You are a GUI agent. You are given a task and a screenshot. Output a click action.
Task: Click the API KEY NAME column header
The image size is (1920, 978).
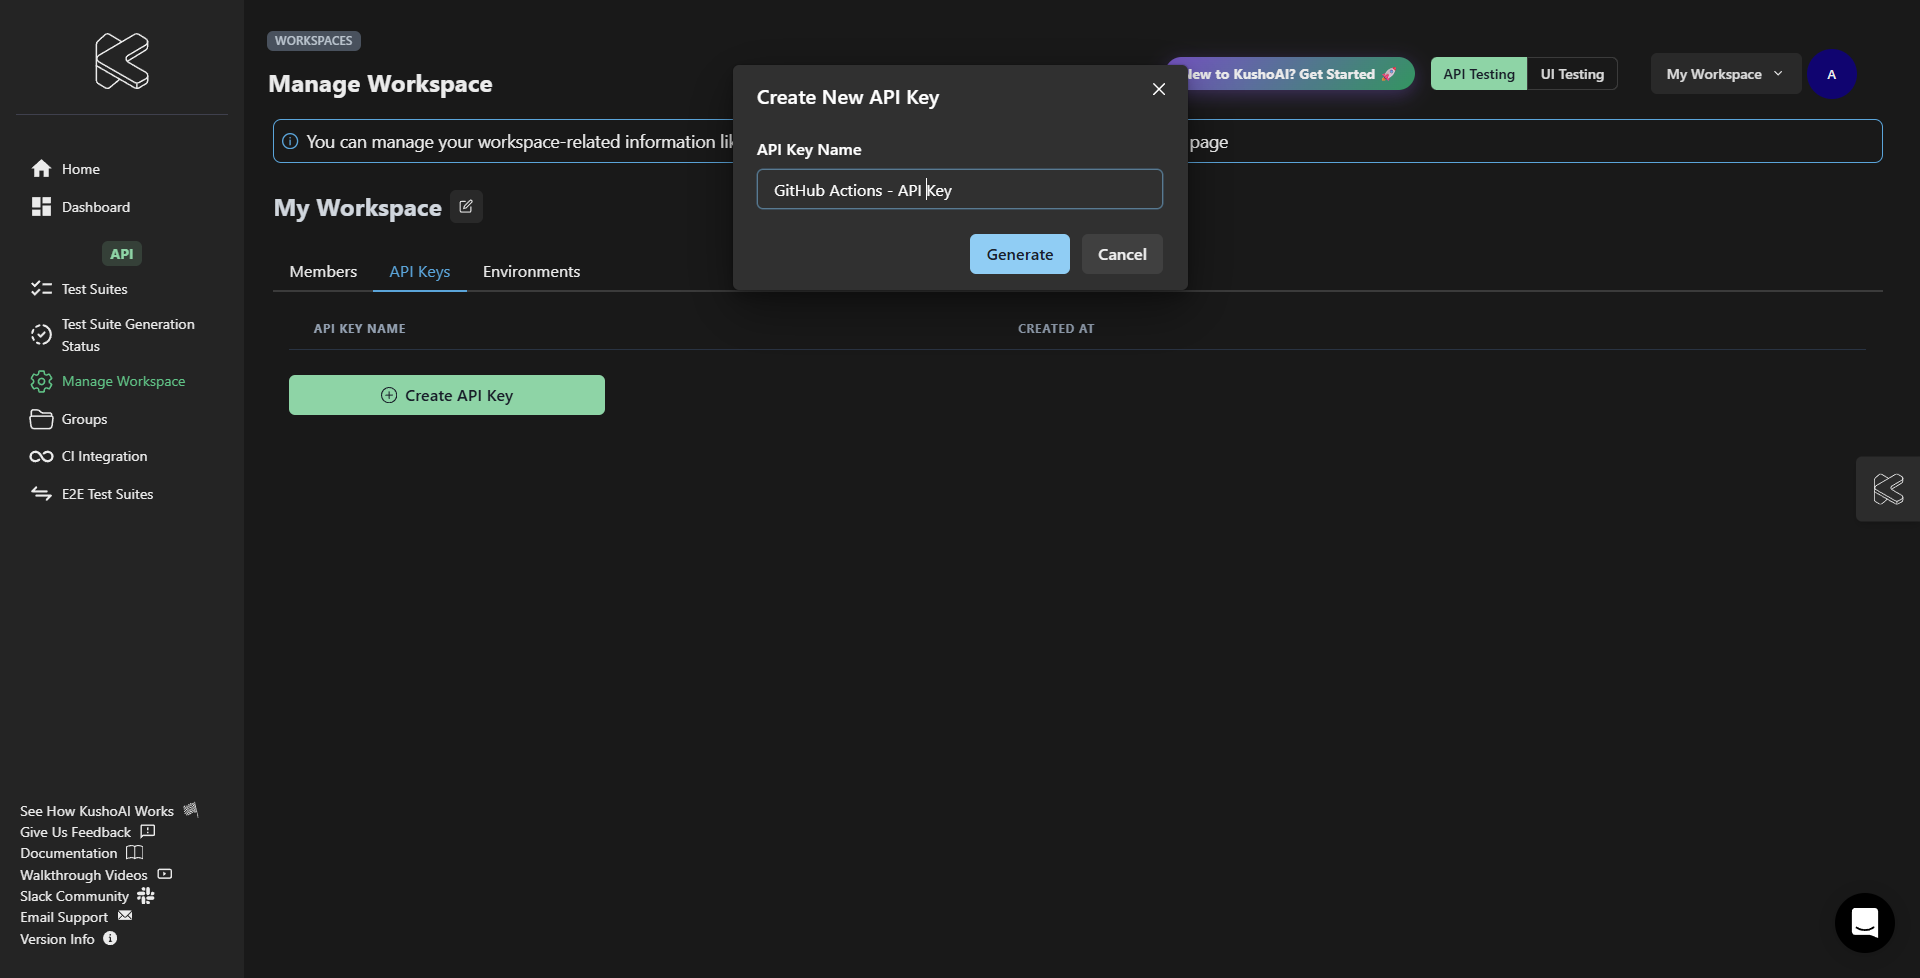point(360,328)
